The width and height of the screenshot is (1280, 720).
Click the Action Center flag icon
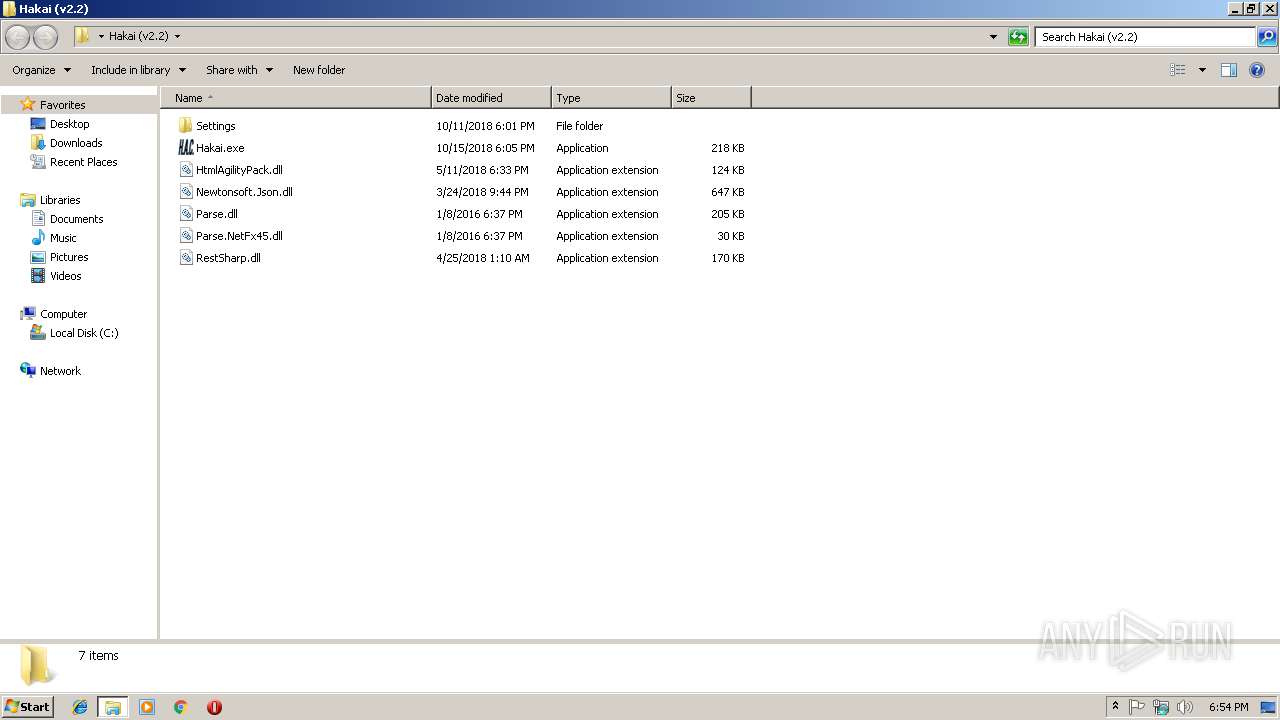pos(1137,707)
